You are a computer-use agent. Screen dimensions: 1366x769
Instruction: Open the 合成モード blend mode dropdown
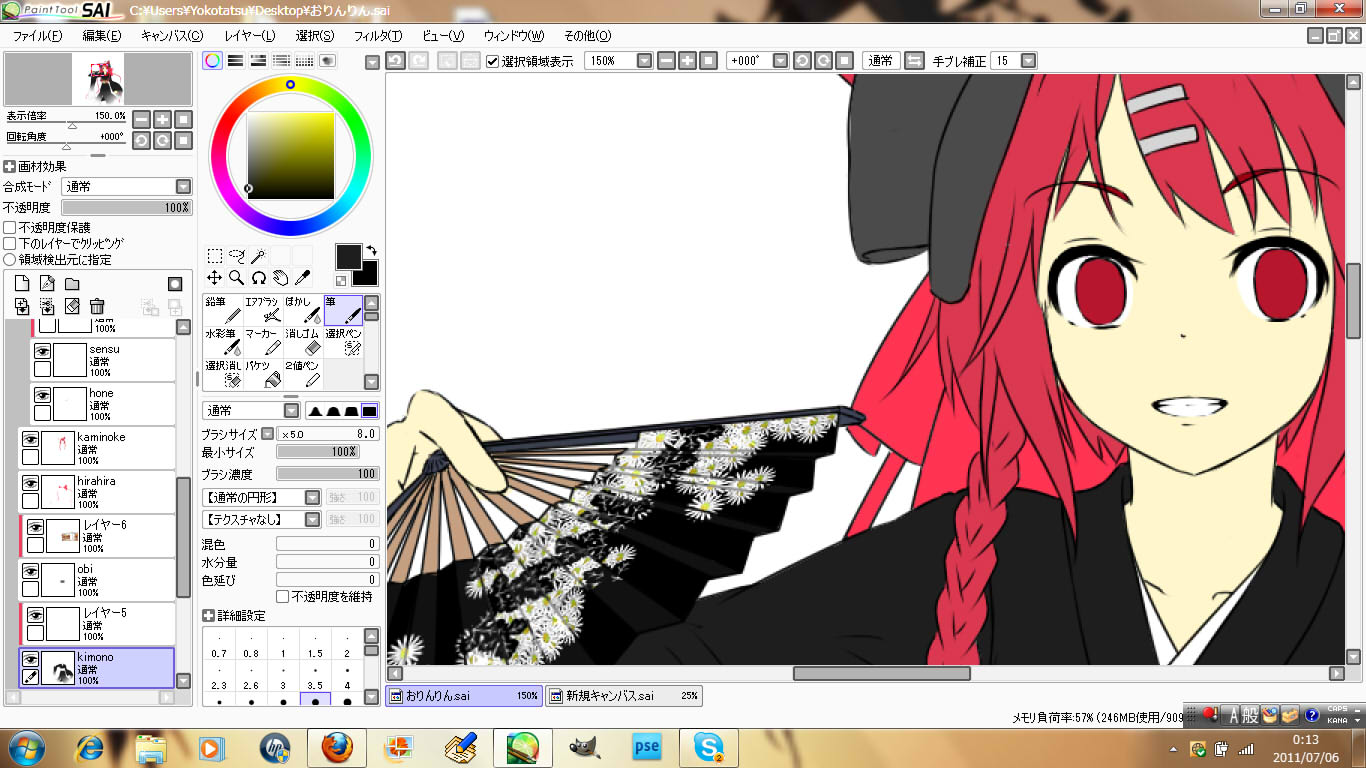click(183, 187)
